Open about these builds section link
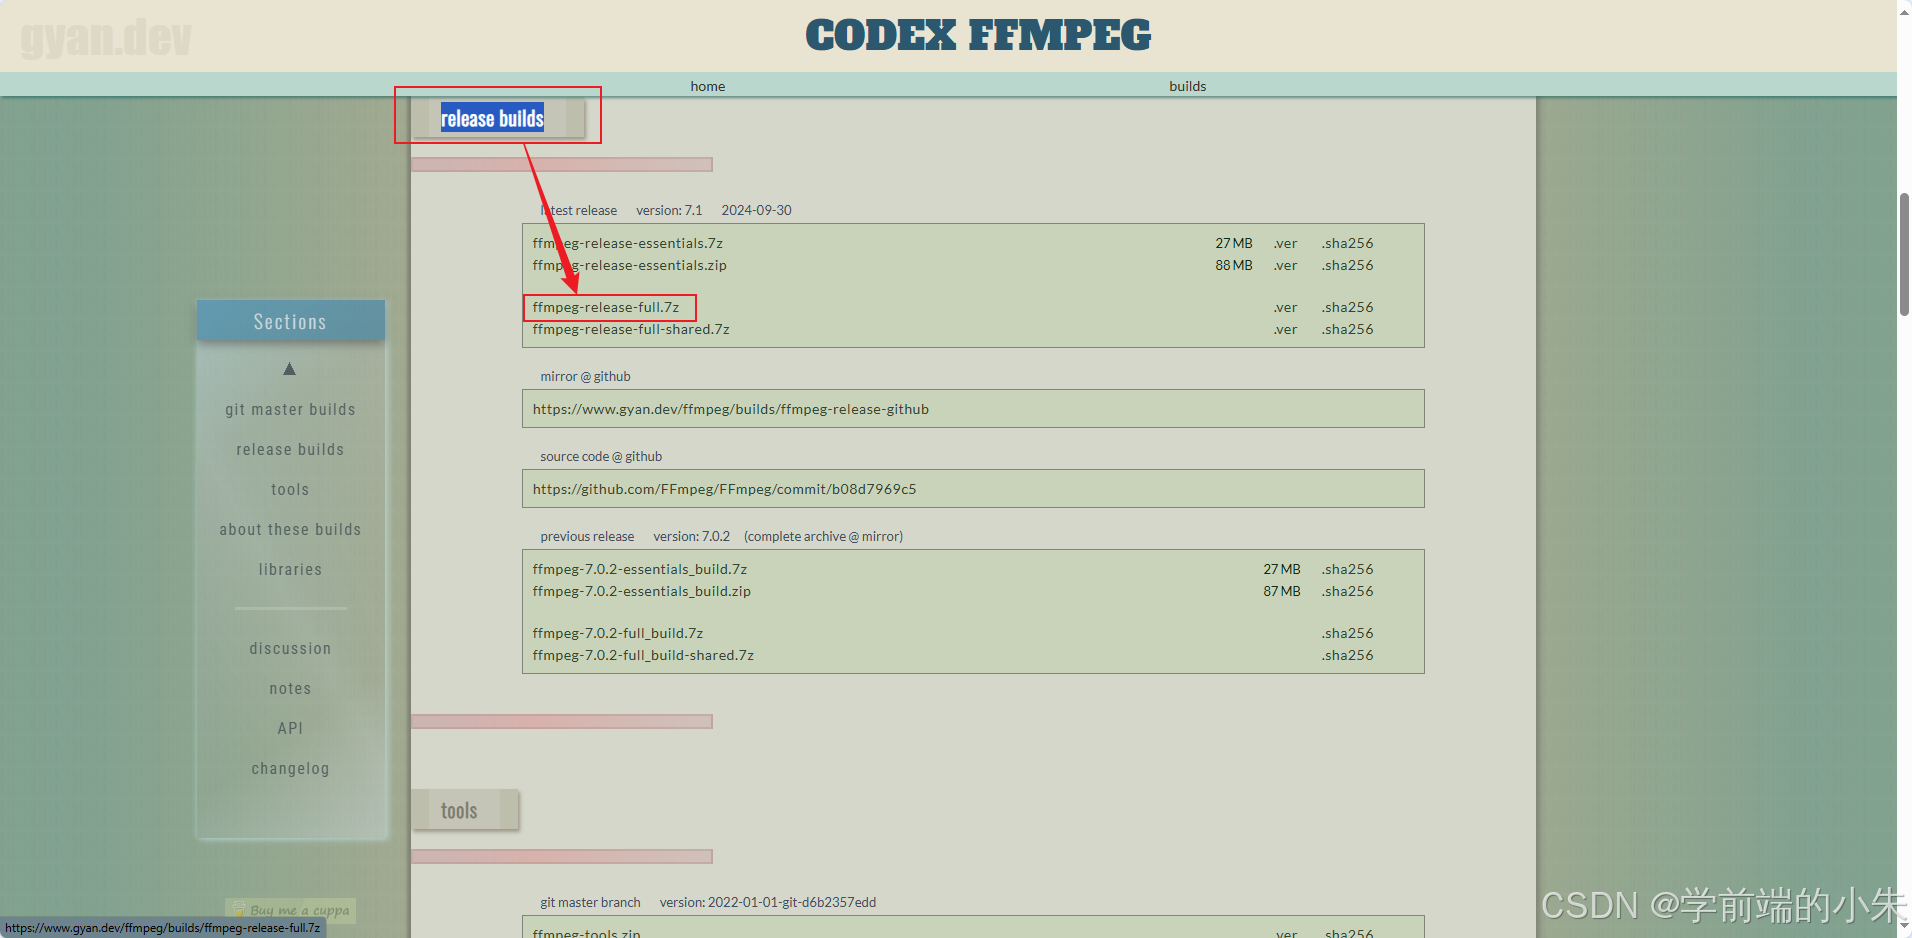 point(290,530)
